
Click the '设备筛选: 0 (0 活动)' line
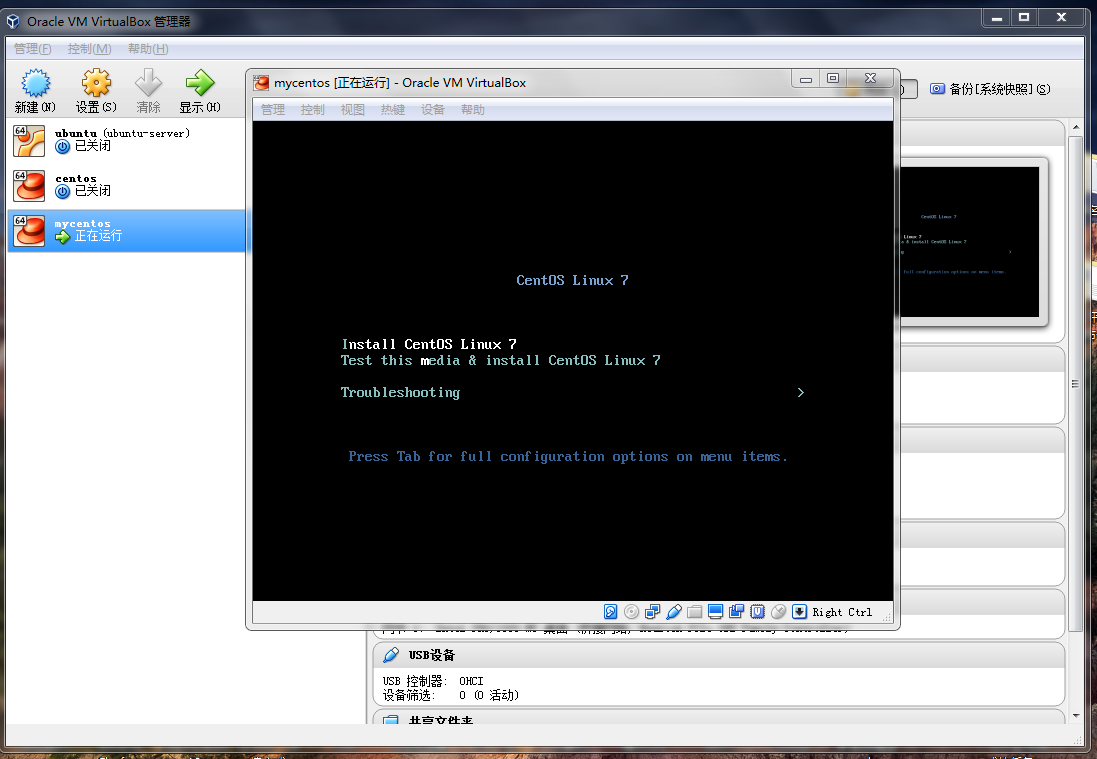[x=451, y=695]
